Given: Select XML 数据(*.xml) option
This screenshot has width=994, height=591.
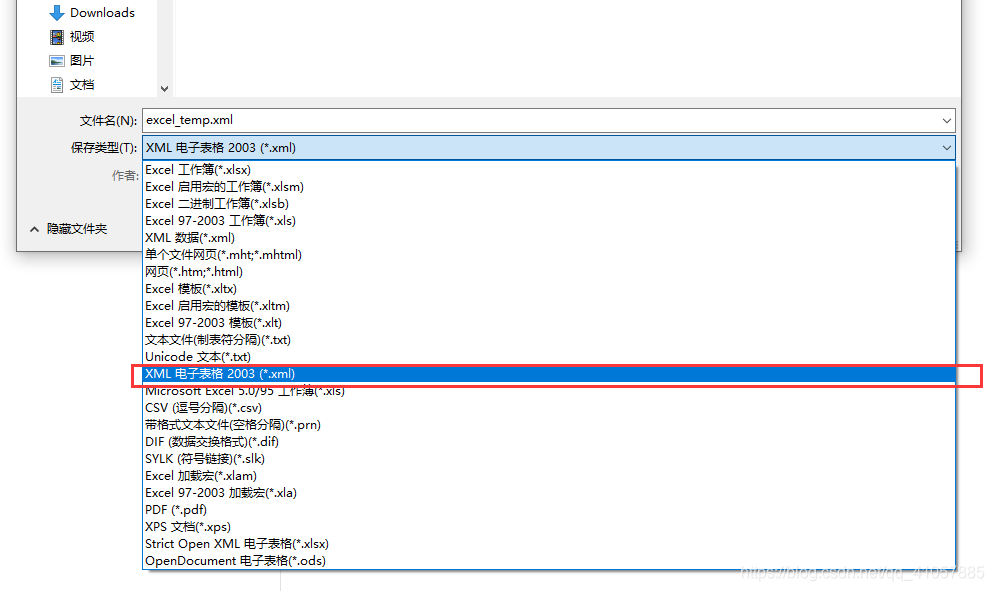Looking at the screenshot, I should (549, 238).
